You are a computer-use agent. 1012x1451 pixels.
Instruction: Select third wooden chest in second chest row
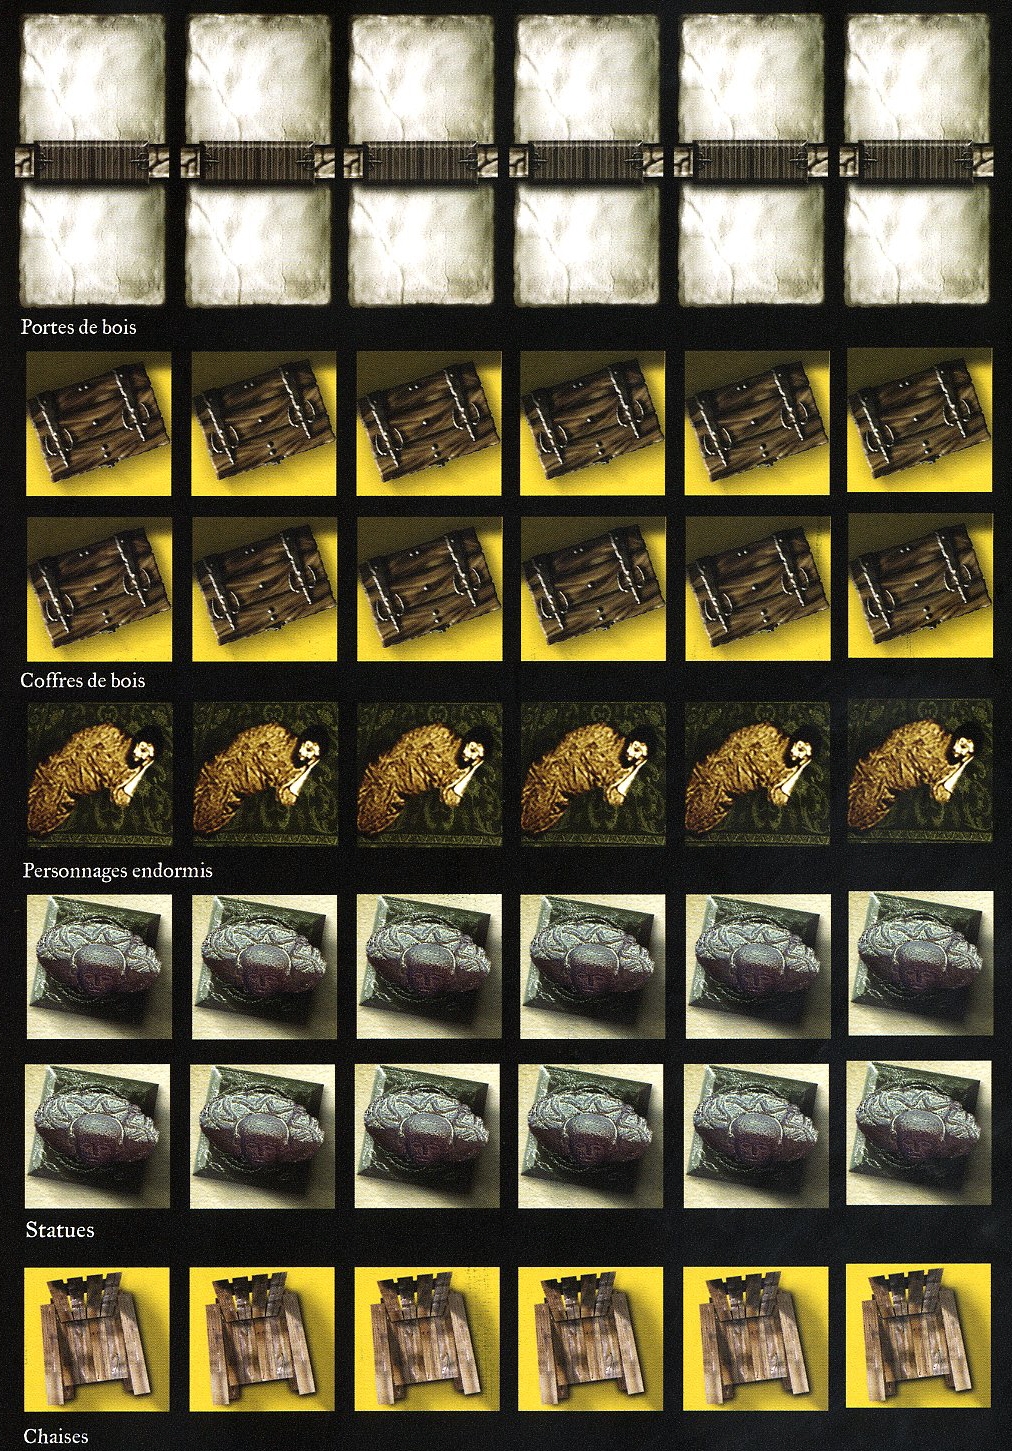coord(427,590)
